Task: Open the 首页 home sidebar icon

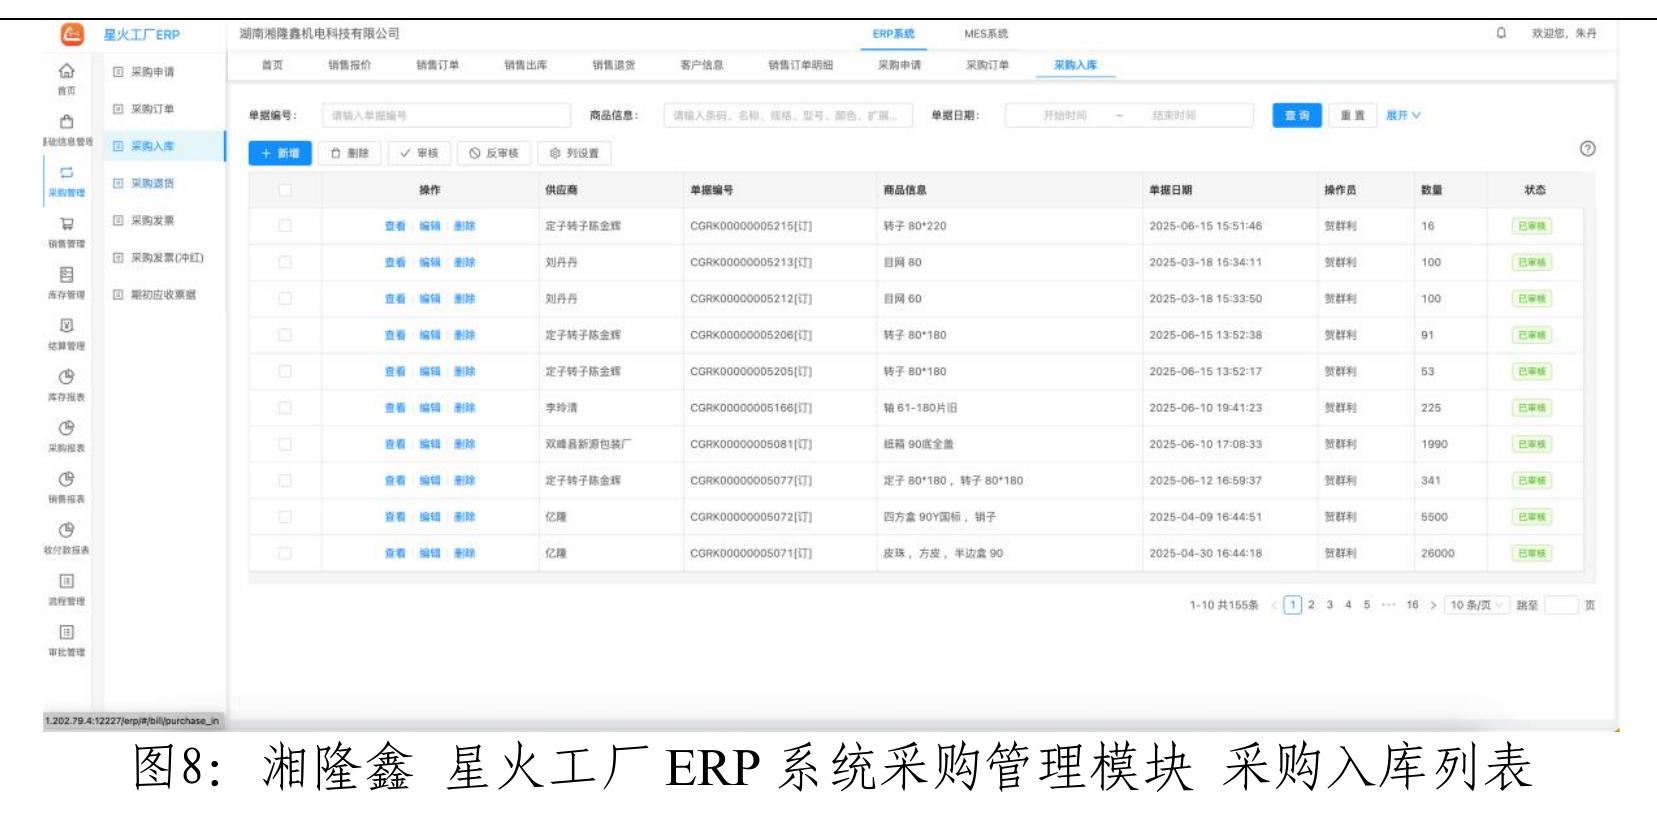Action: tap(66, 70)
